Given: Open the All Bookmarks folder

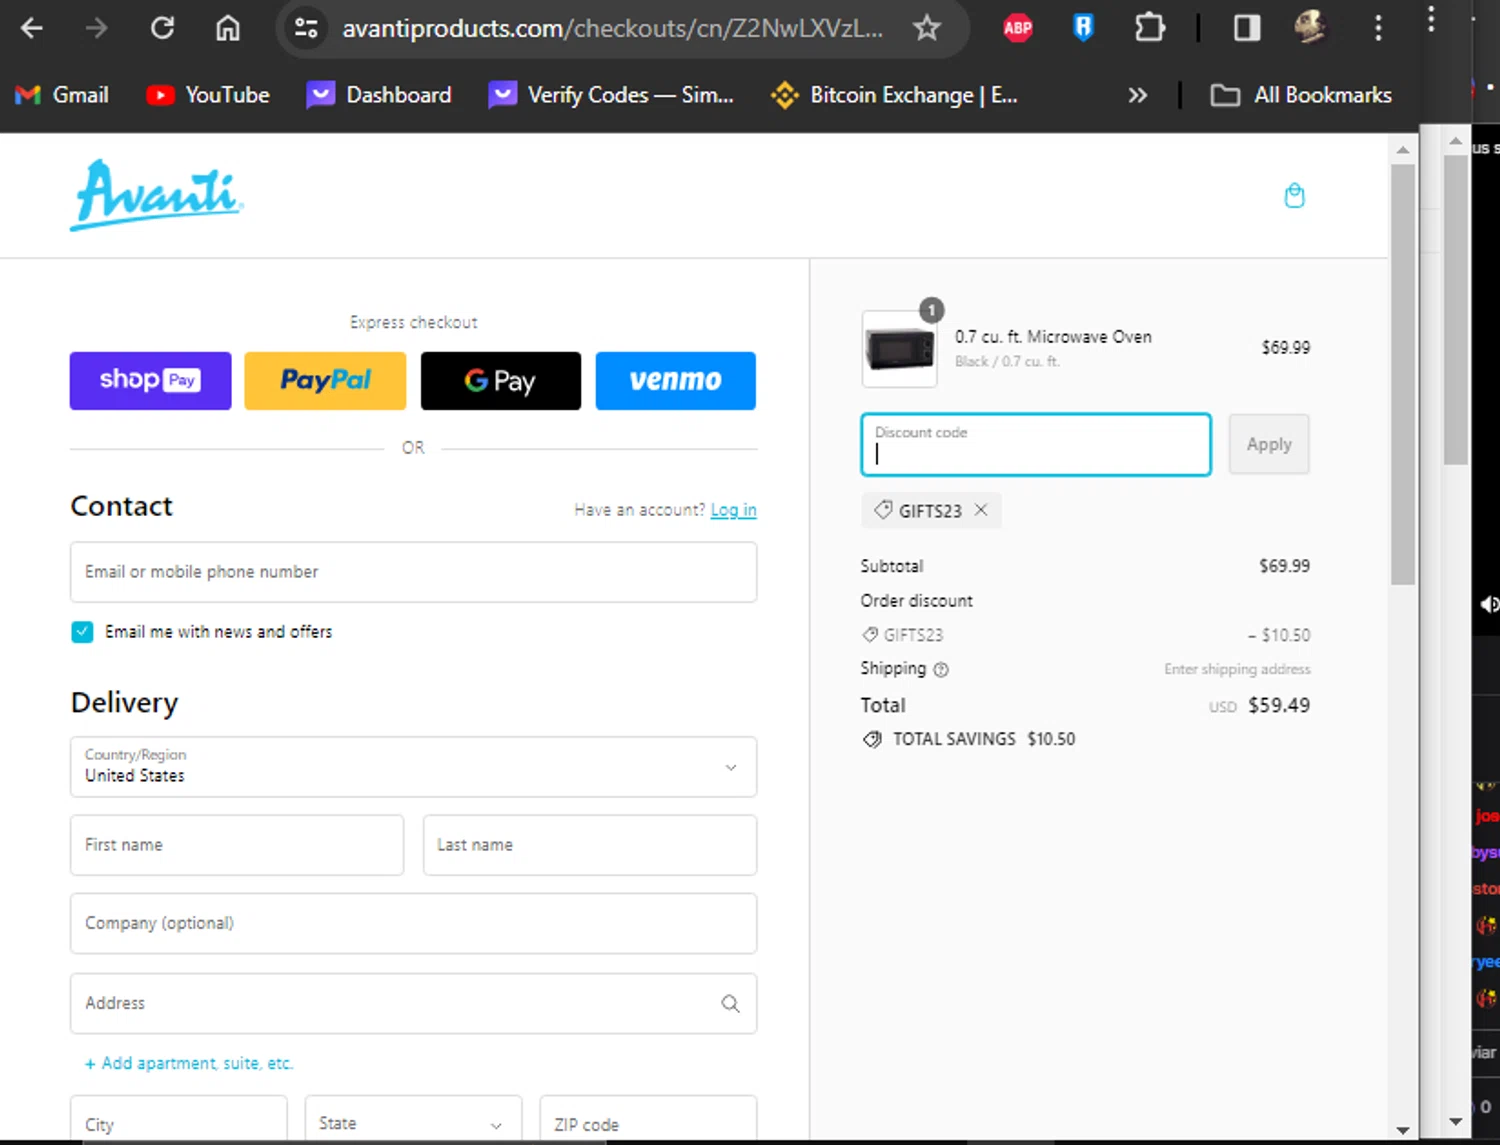Looking at the screenshot, I should click(x=1301, y=95).
